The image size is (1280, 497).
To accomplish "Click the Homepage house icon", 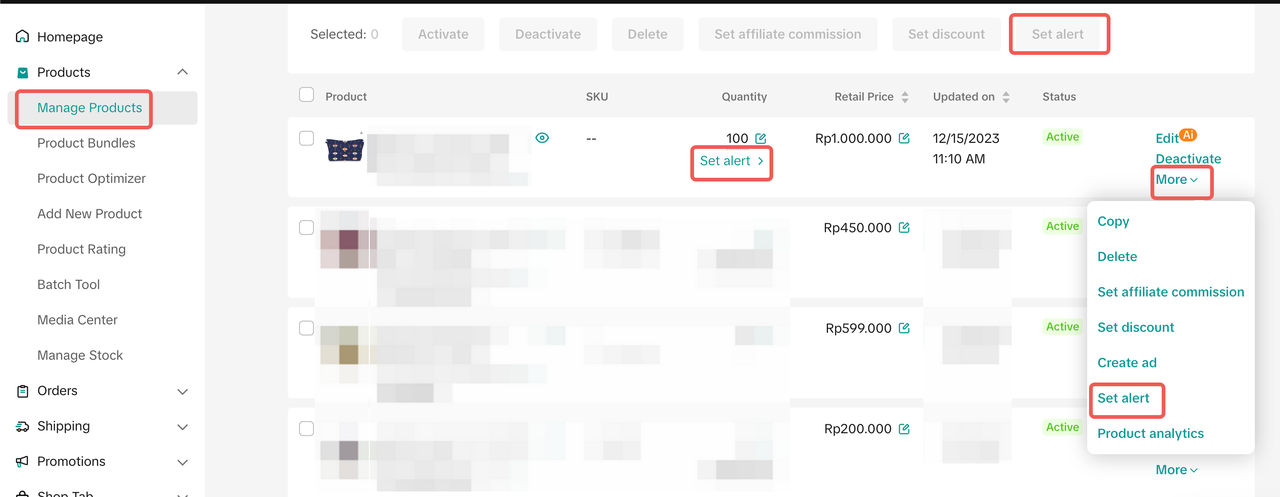I will pos(23,37).
